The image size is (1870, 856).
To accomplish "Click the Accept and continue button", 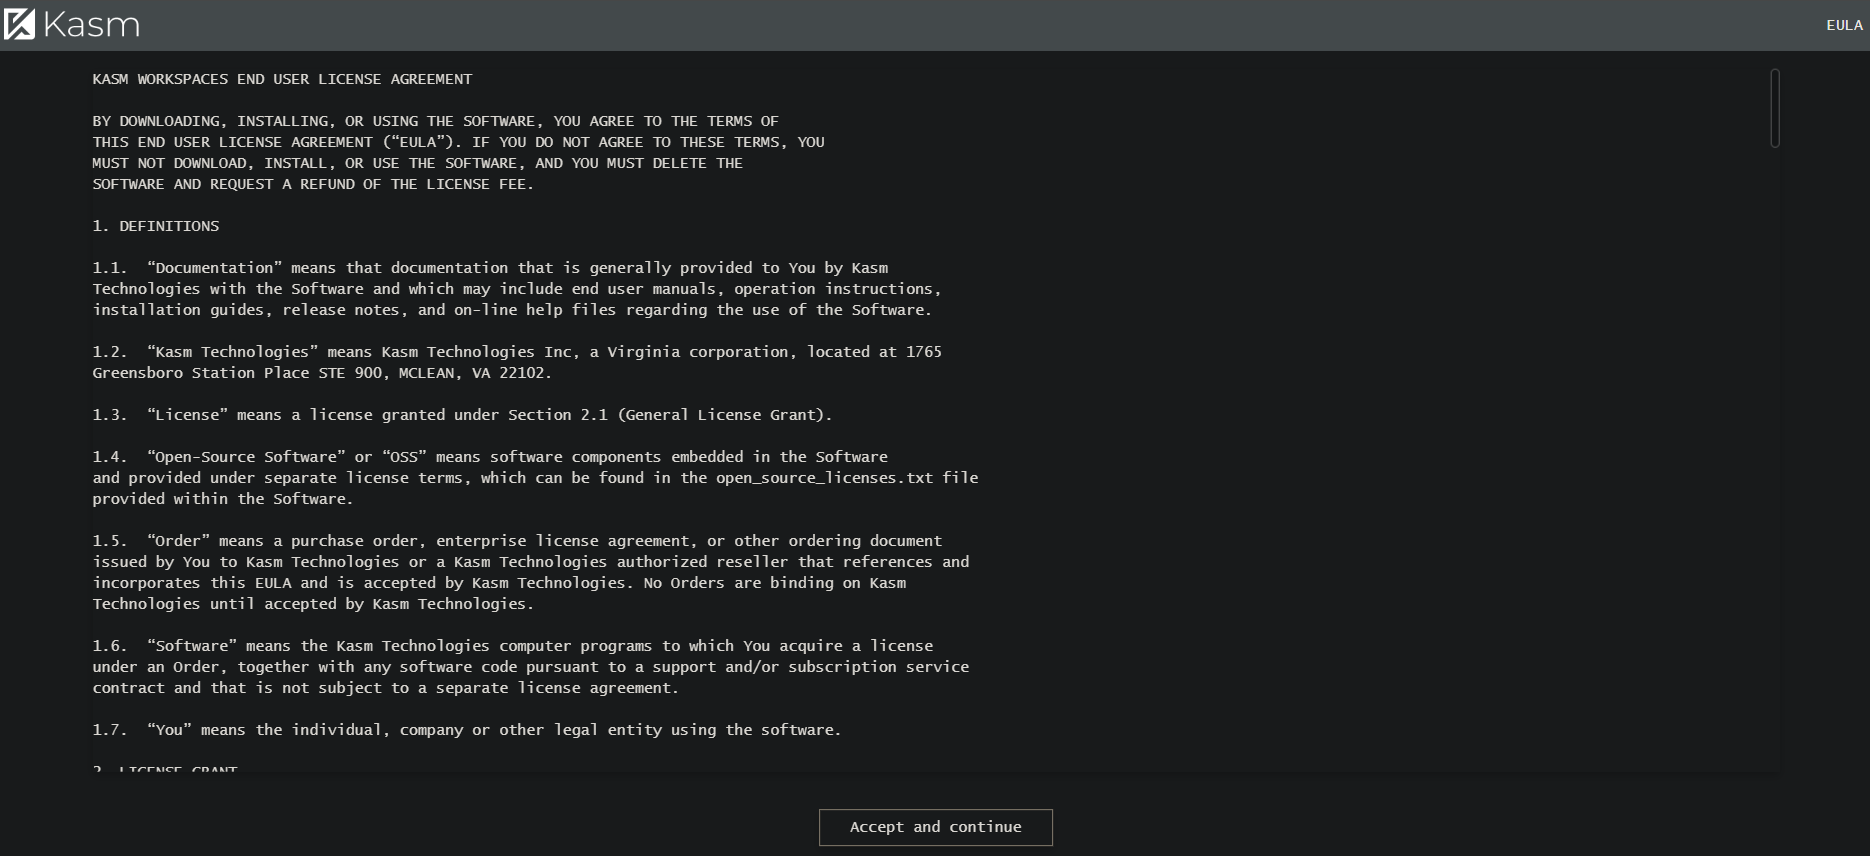I will point(935,827).
